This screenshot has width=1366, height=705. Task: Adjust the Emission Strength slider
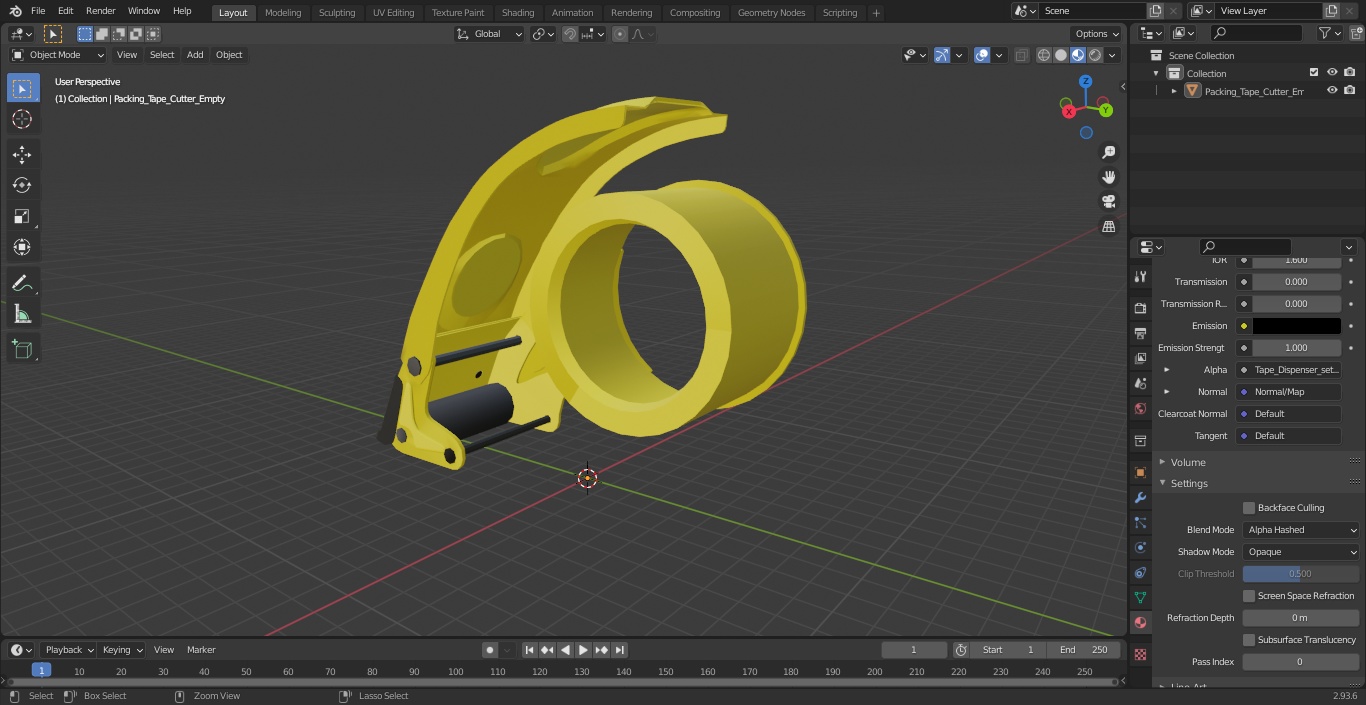click(x=1296, y=348)
